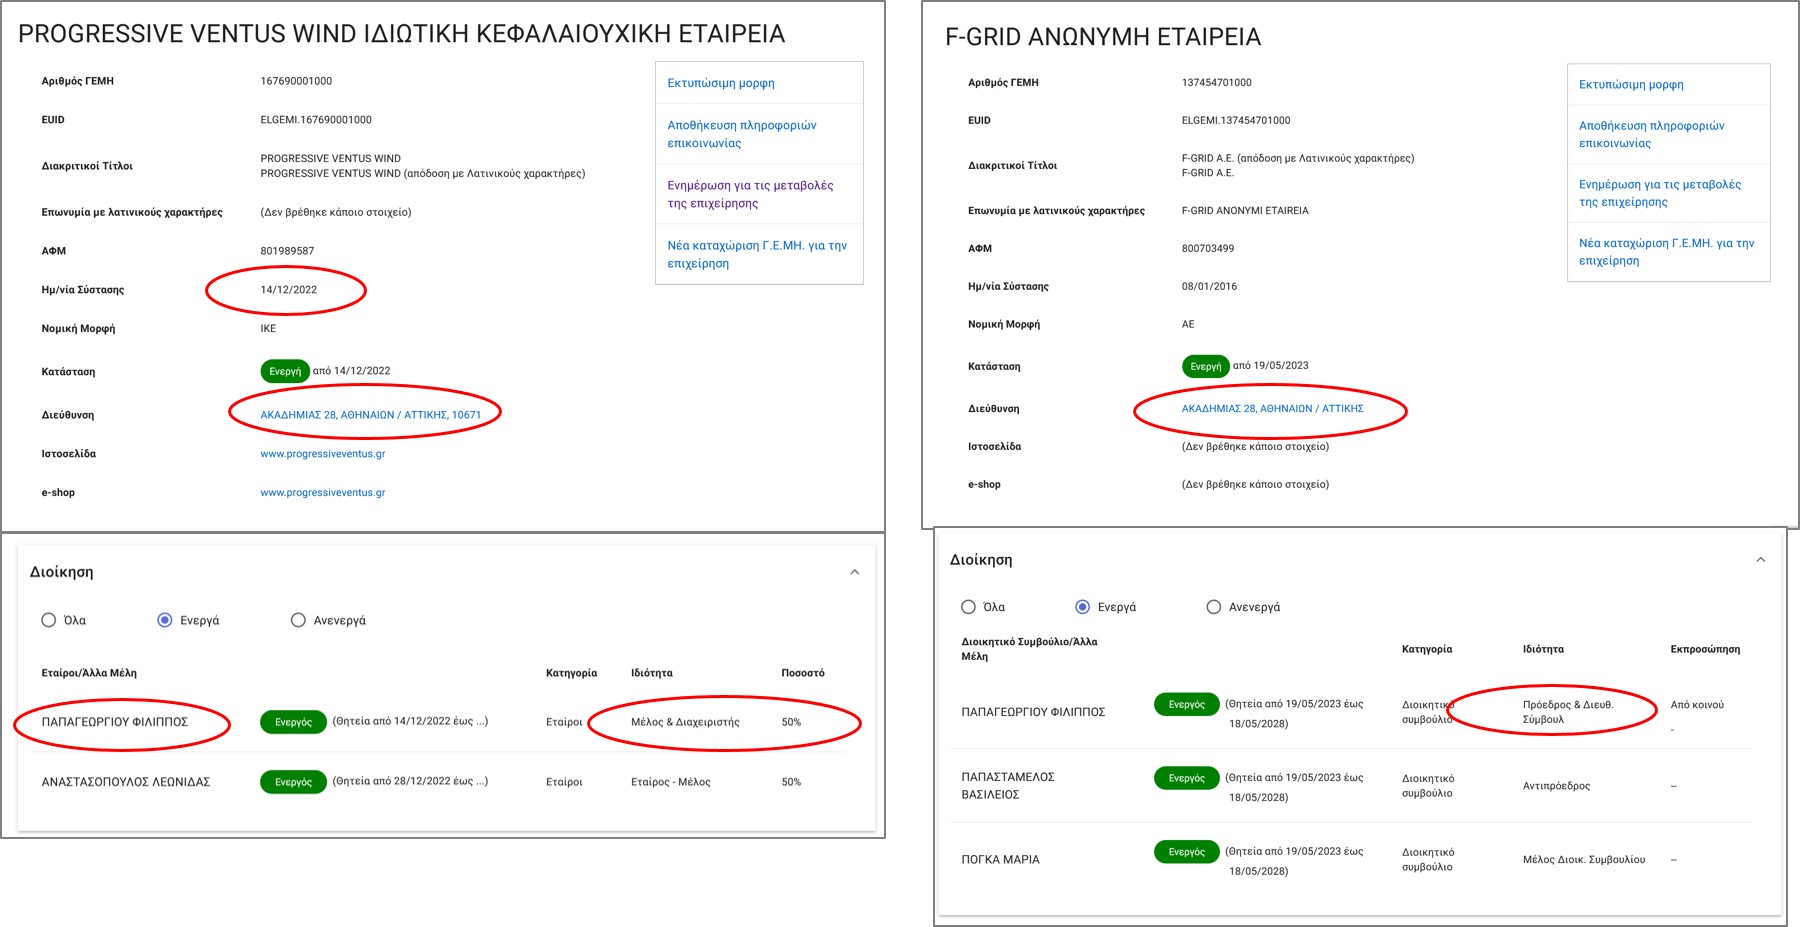Click 50% share of ΑΝΑΣΤΑΣΟΠΟΥΛΟΣ ΛΕΩΝΙΔΑΣ
The width and height of the screenshot is (1800, 927).
point(791,782)
